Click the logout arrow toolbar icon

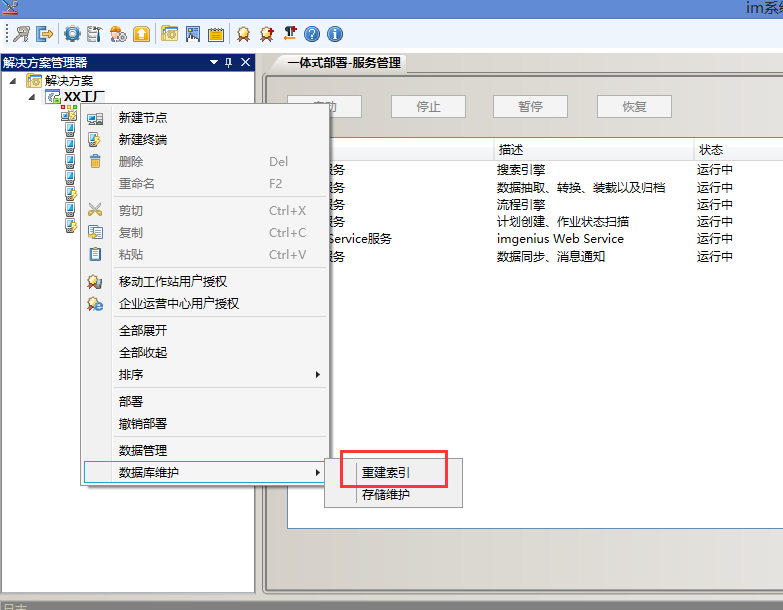[45, 34]
